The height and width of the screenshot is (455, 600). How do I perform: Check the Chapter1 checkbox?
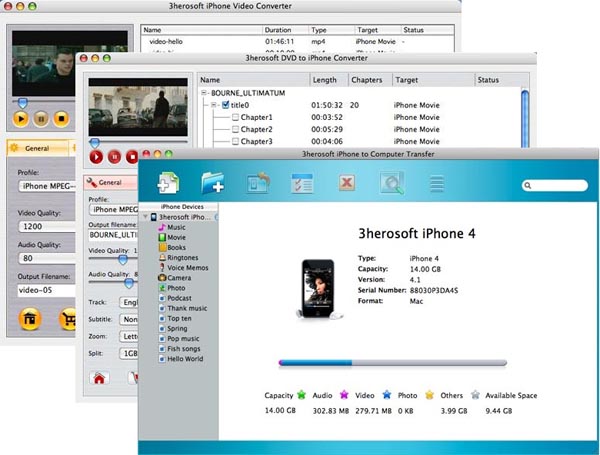(235, 117)
